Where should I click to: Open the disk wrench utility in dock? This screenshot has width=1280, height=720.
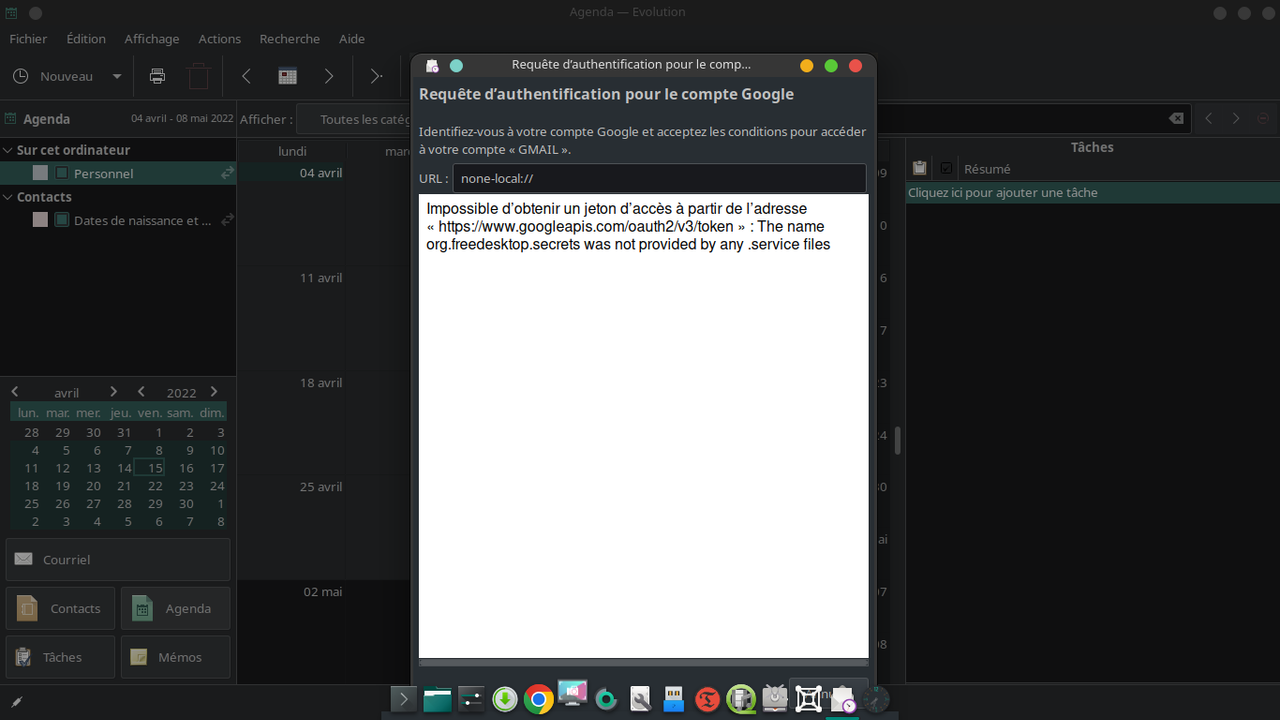(640, 699)
